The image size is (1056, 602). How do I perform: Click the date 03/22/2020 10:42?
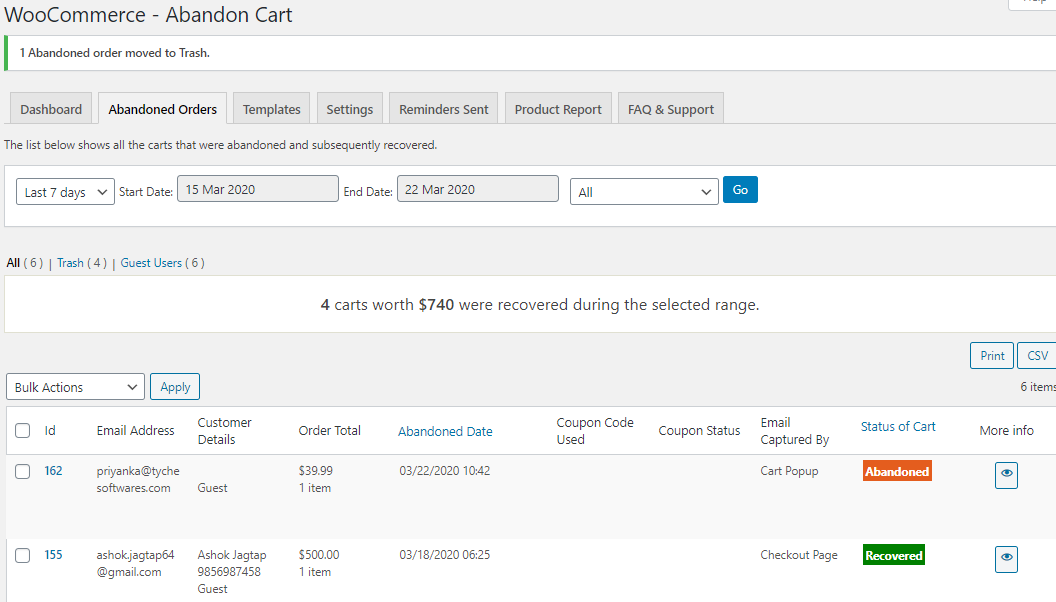tap(444, 471)
